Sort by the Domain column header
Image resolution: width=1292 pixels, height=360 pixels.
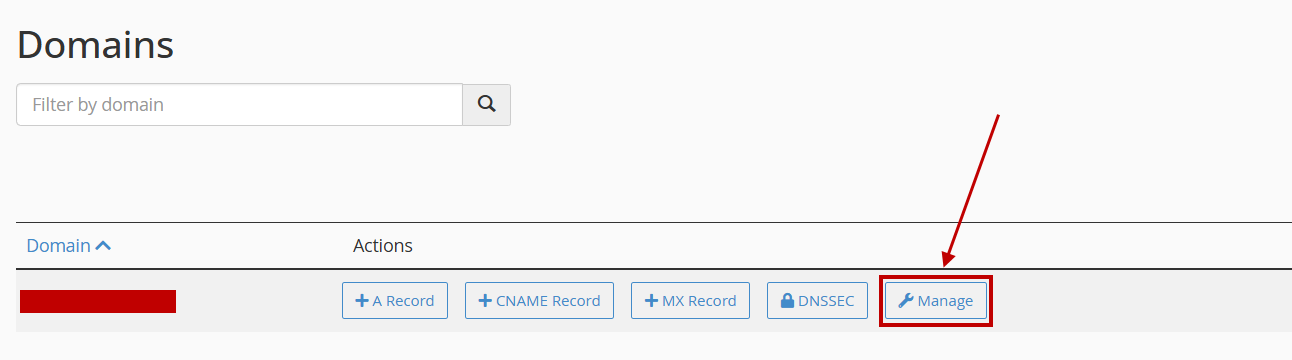pos(69,245)
